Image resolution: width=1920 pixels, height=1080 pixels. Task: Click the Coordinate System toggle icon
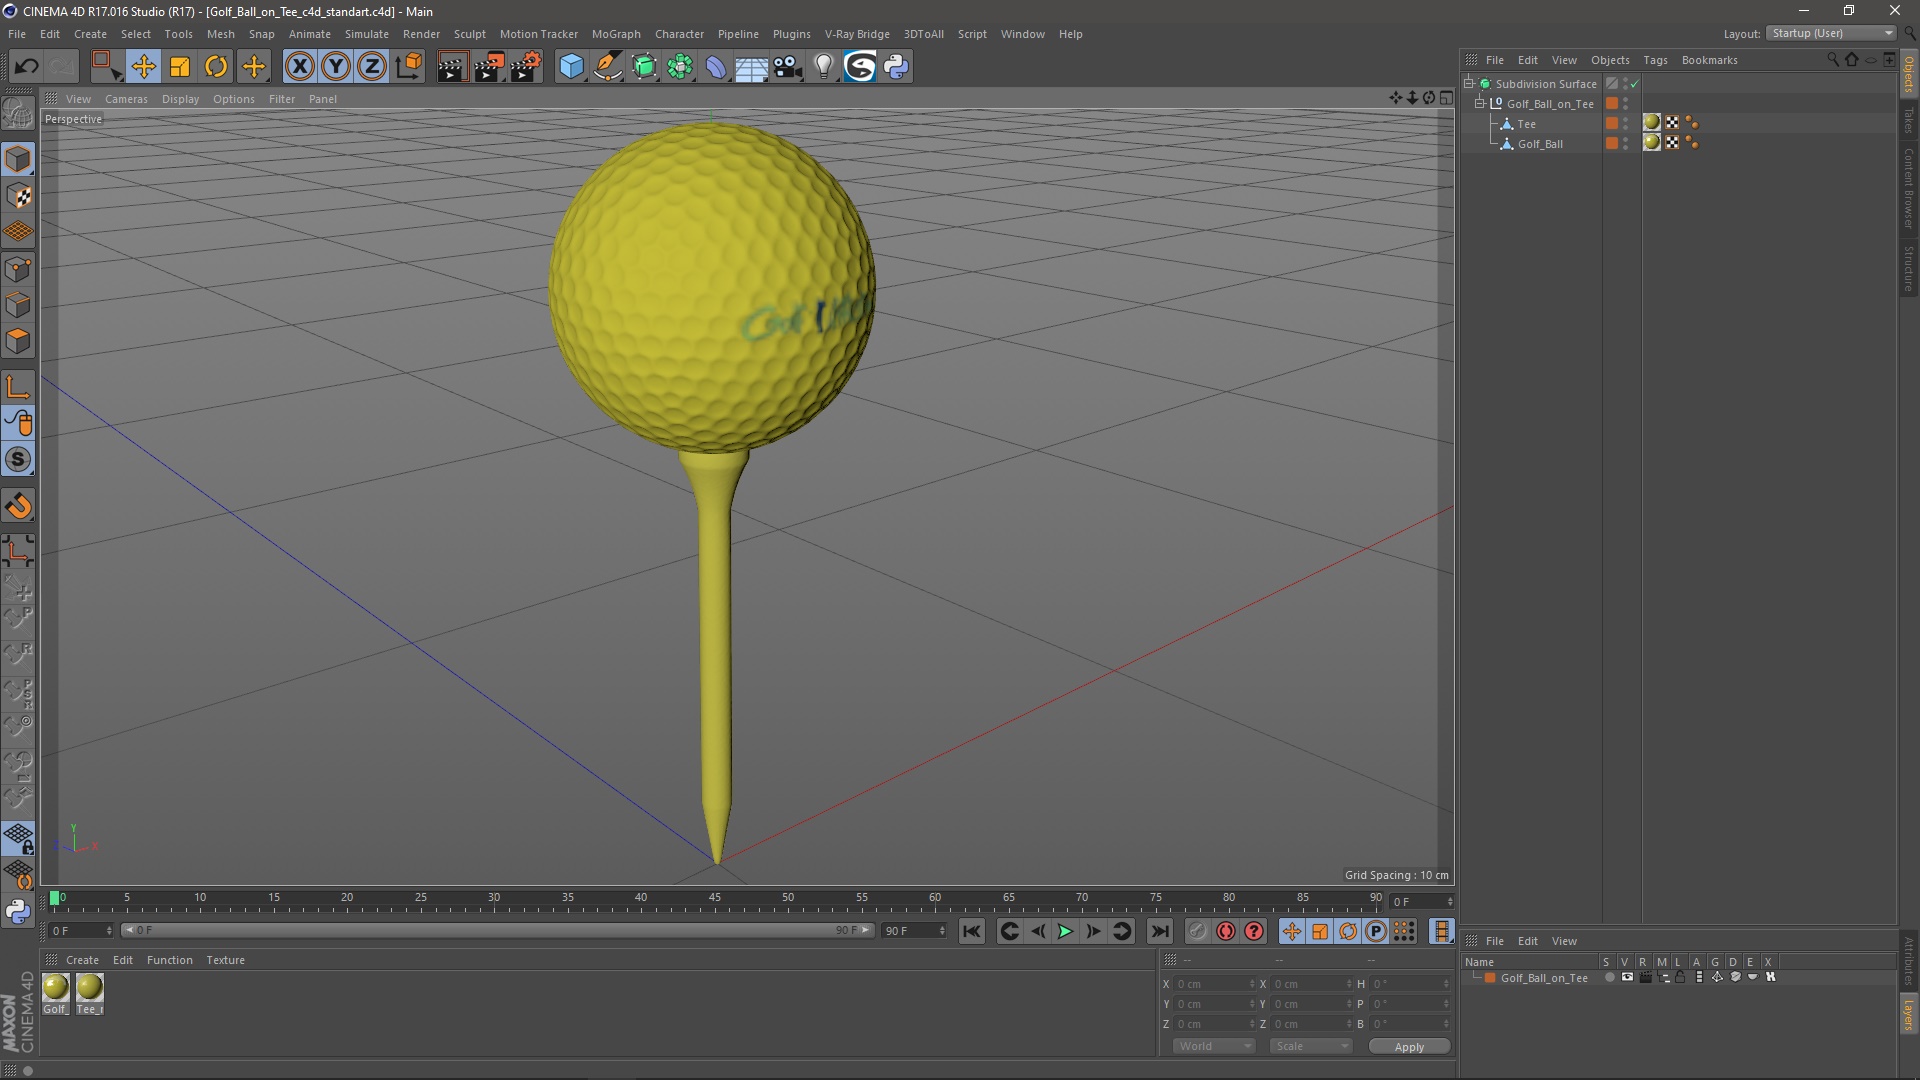click(x=408, y=67)
